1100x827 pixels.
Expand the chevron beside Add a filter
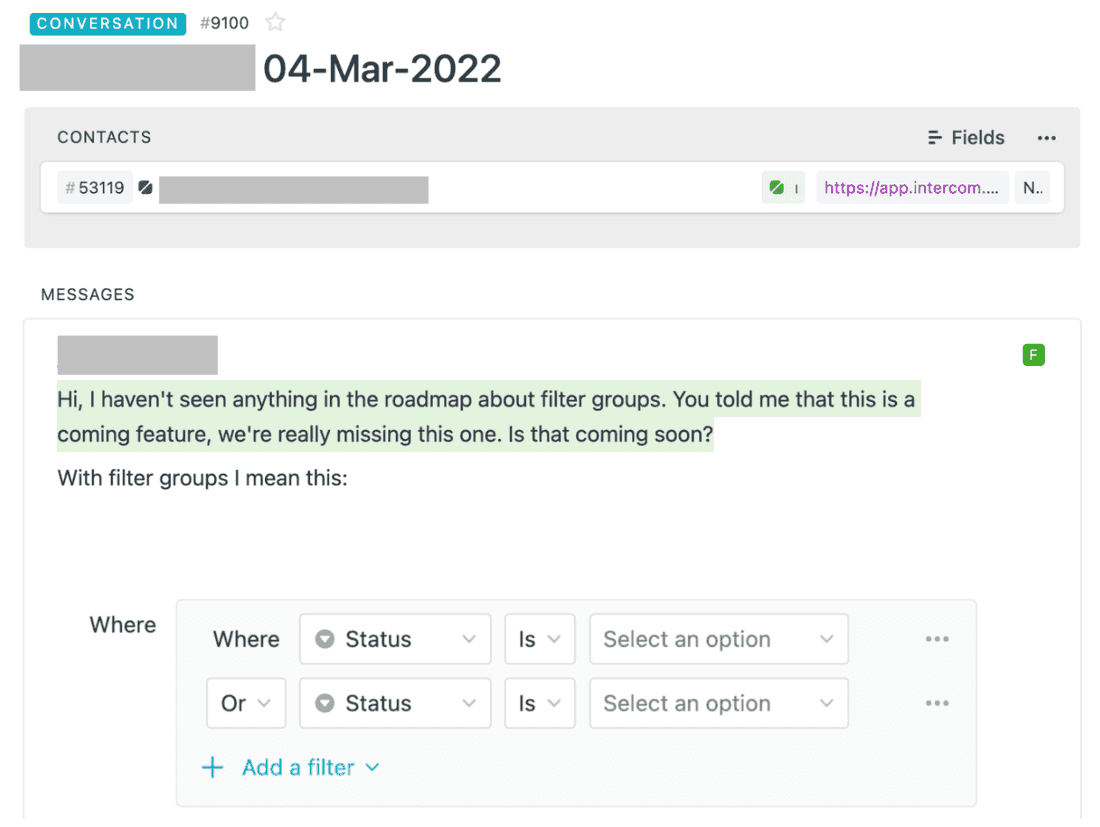click(x=371, y=767)
